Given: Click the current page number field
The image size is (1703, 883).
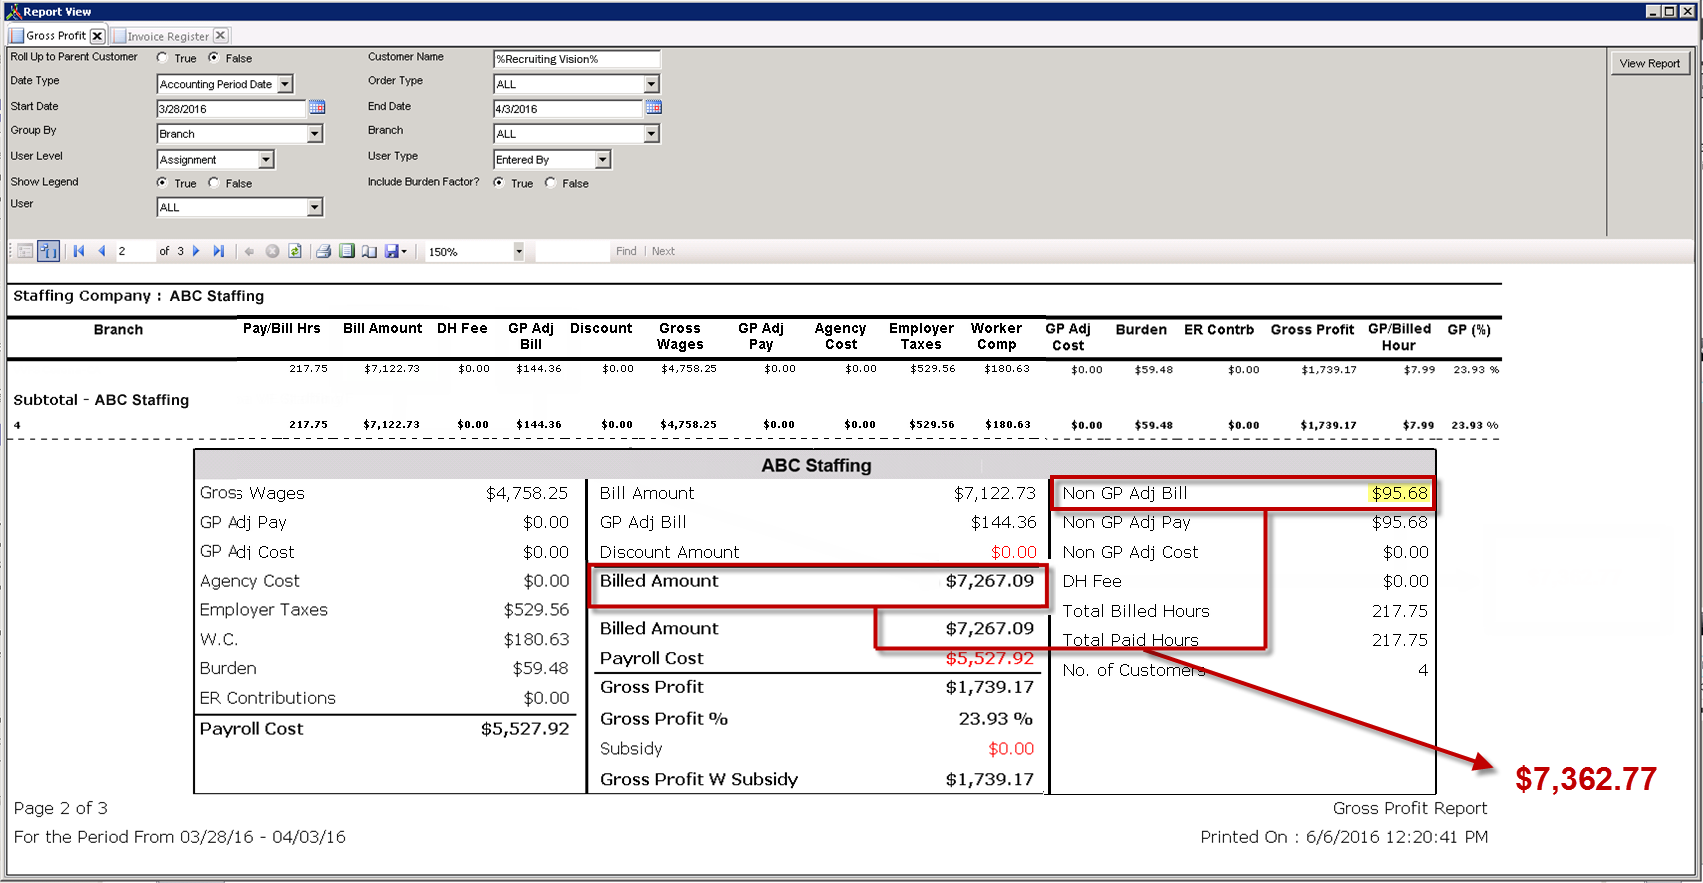Looking at the screenshot, I should [x=134, y=252].
